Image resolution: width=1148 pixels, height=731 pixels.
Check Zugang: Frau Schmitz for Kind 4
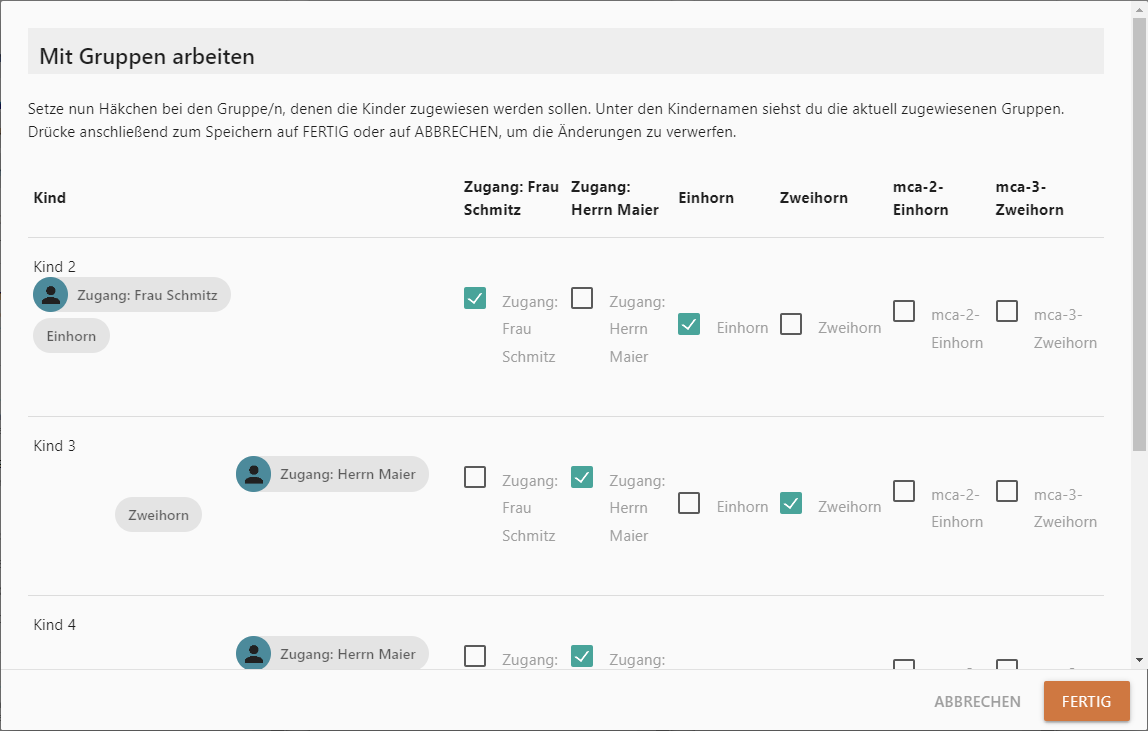474,656
